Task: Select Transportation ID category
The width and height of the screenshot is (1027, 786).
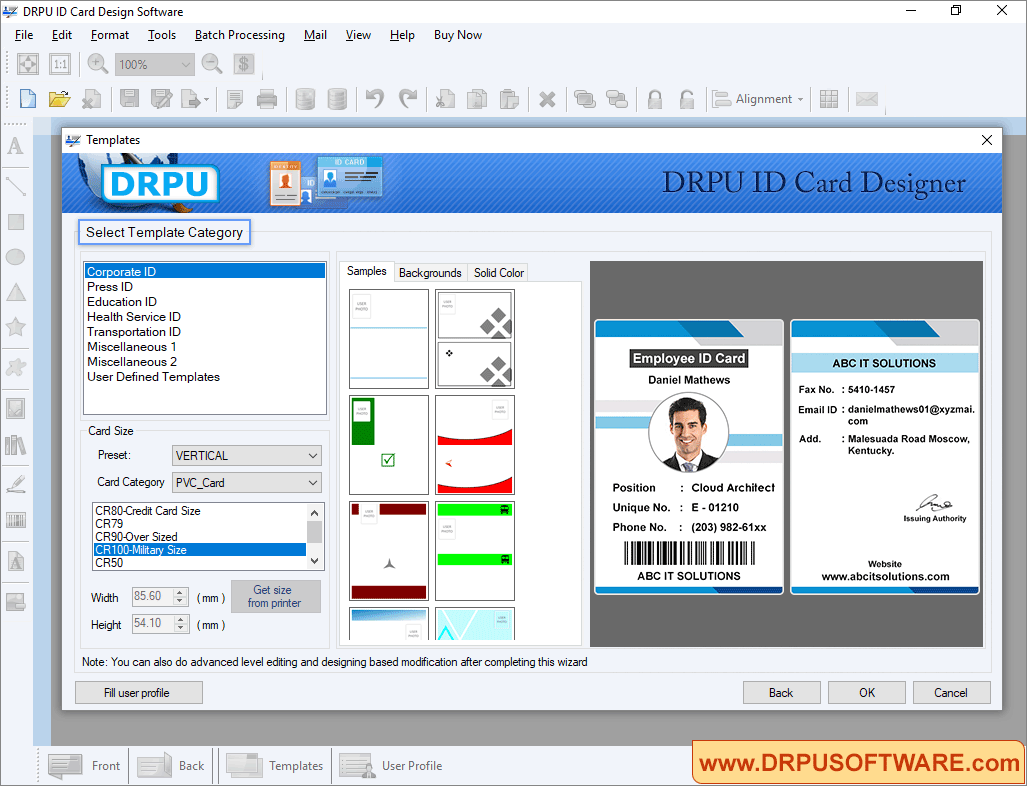Action: coord(204,332)
